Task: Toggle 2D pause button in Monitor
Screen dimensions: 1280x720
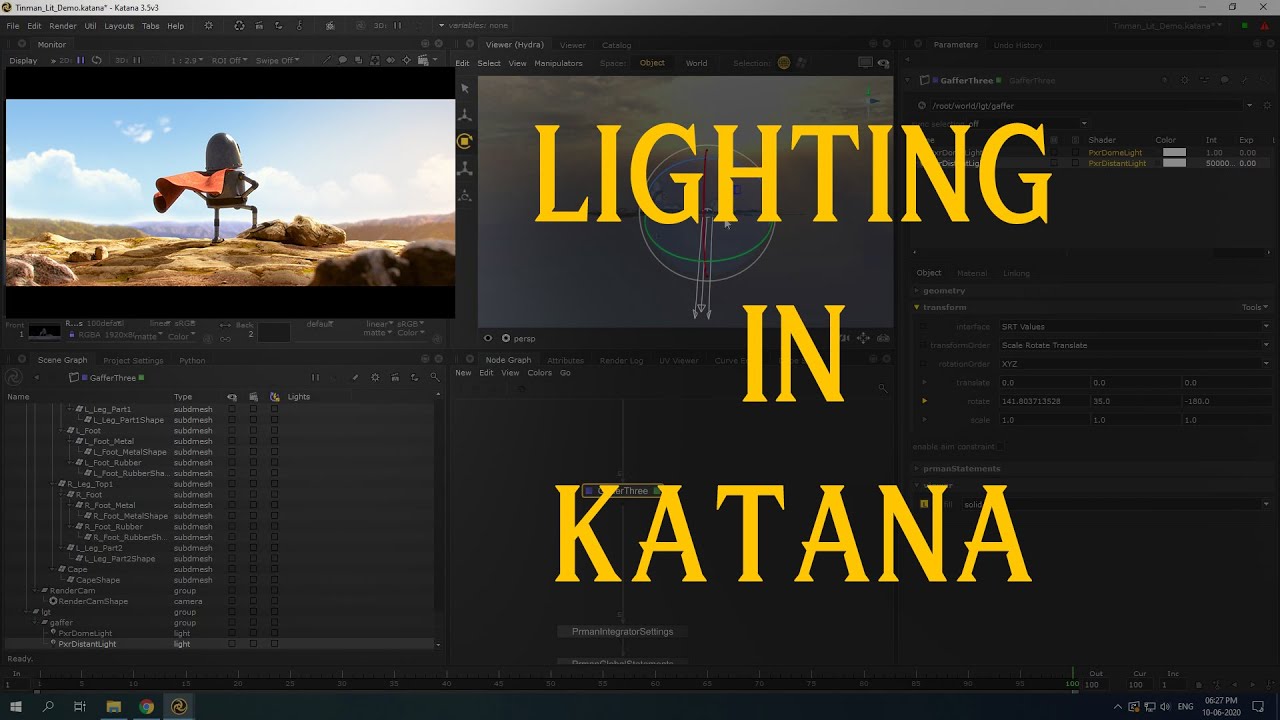Action: tap(81, 60)
